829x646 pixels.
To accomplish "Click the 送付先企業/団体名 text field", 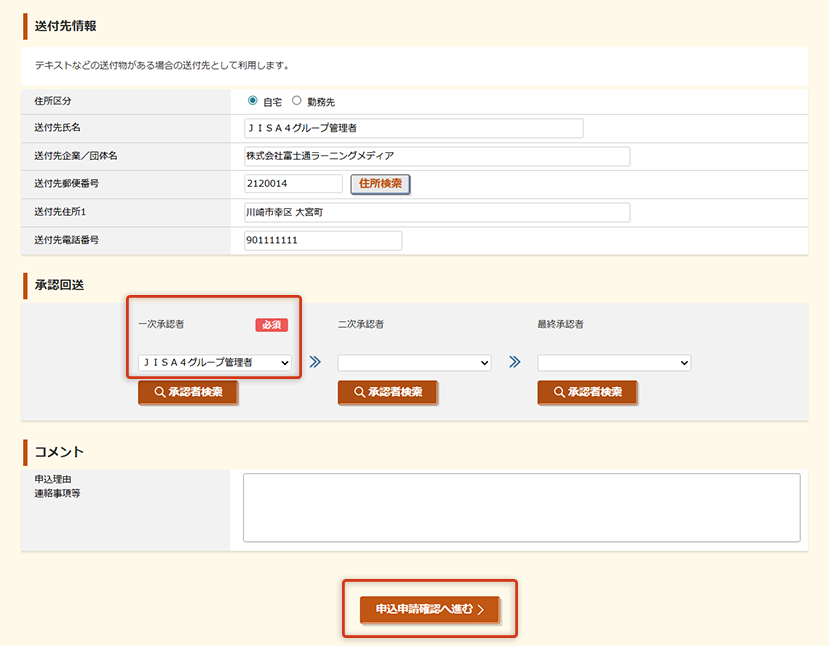I will [x=437, y=156].
